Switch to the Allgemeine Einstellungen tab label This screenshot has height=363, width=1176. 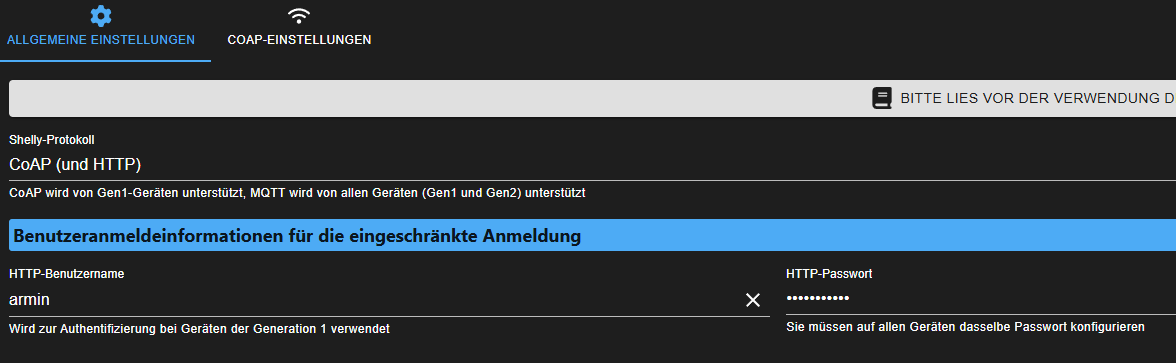(100, 40)
